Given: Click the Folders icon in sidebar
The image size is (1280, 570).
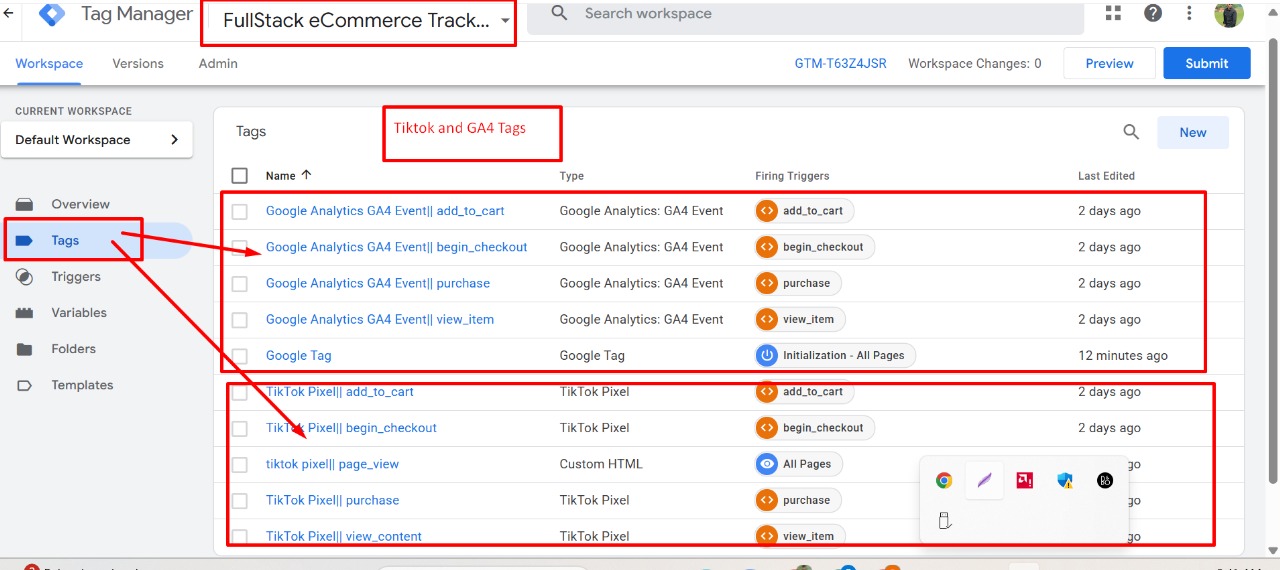Looking at the screenshot, I should [25, 349].
